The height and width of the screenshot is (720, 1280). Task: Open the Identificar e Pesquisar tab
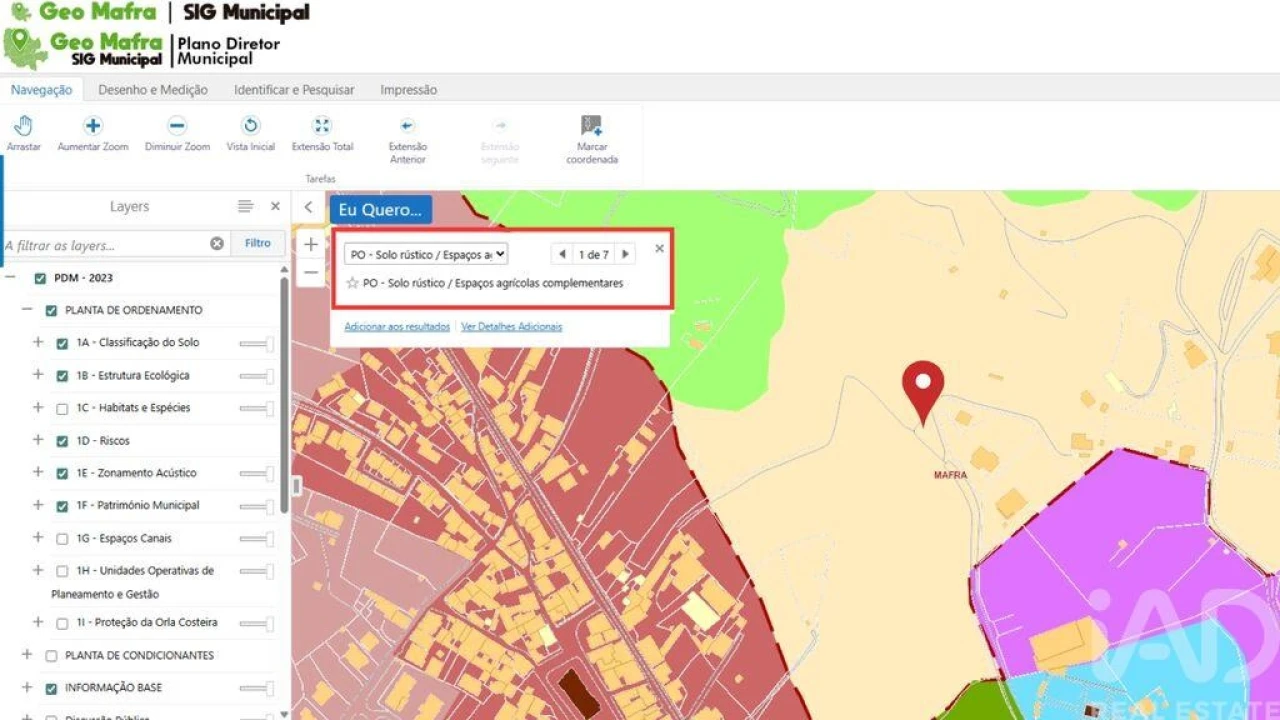(294, 90)
